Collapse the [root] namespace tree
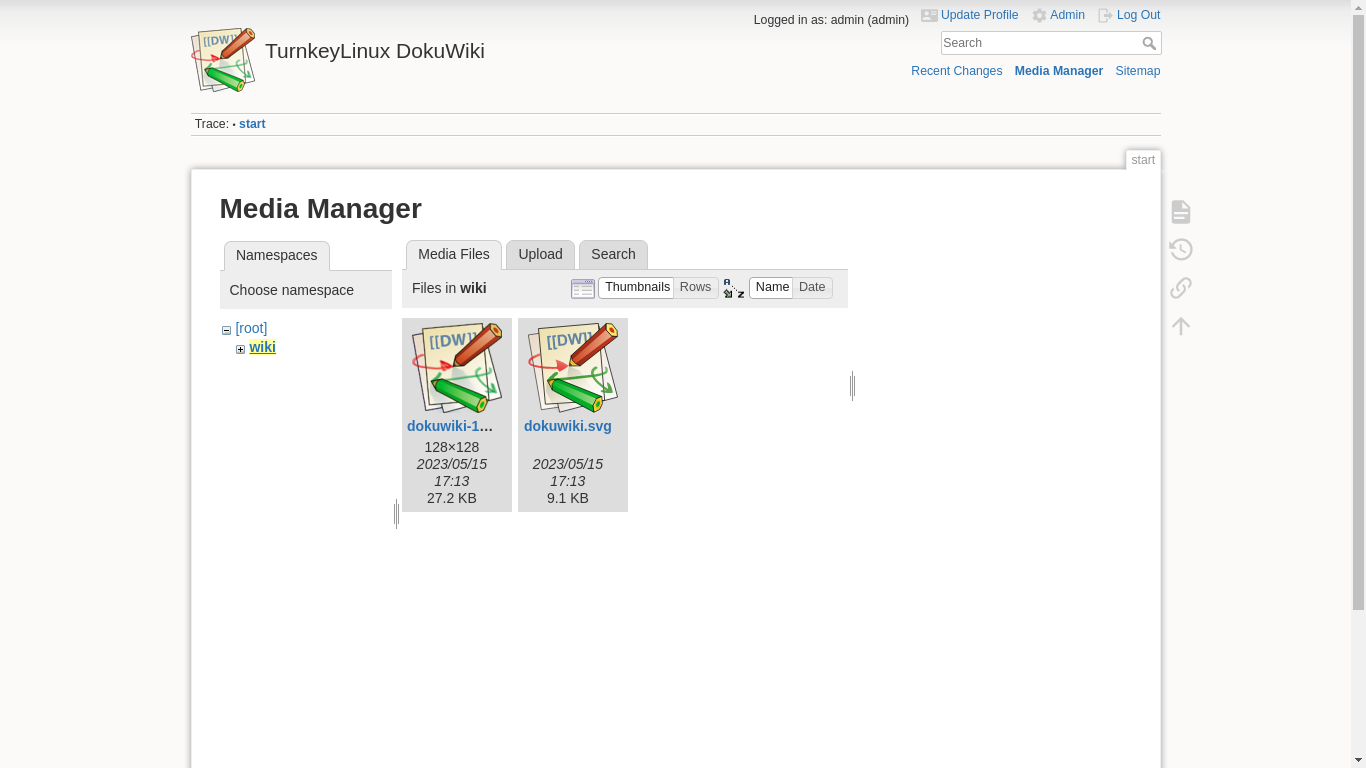This screenshot has width=1366, height=768. point(226,330)
